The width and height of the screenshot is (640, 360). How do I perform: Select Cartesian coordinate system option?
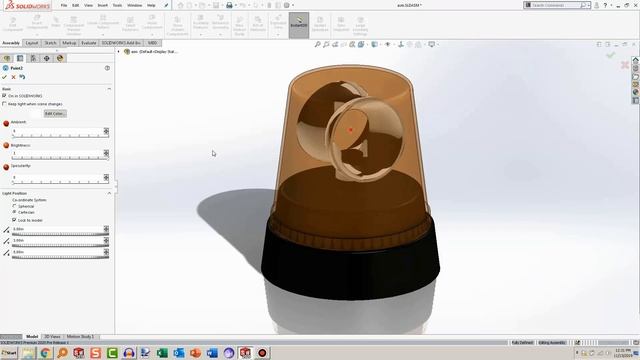(x=15, y=212)
